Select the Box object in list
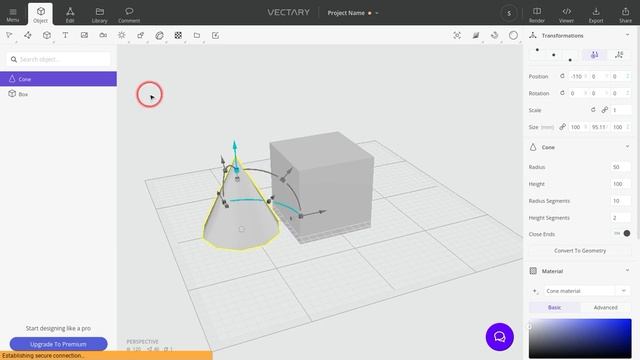The height and width of the screenshot is (360, 640). (x=58, y=94)
